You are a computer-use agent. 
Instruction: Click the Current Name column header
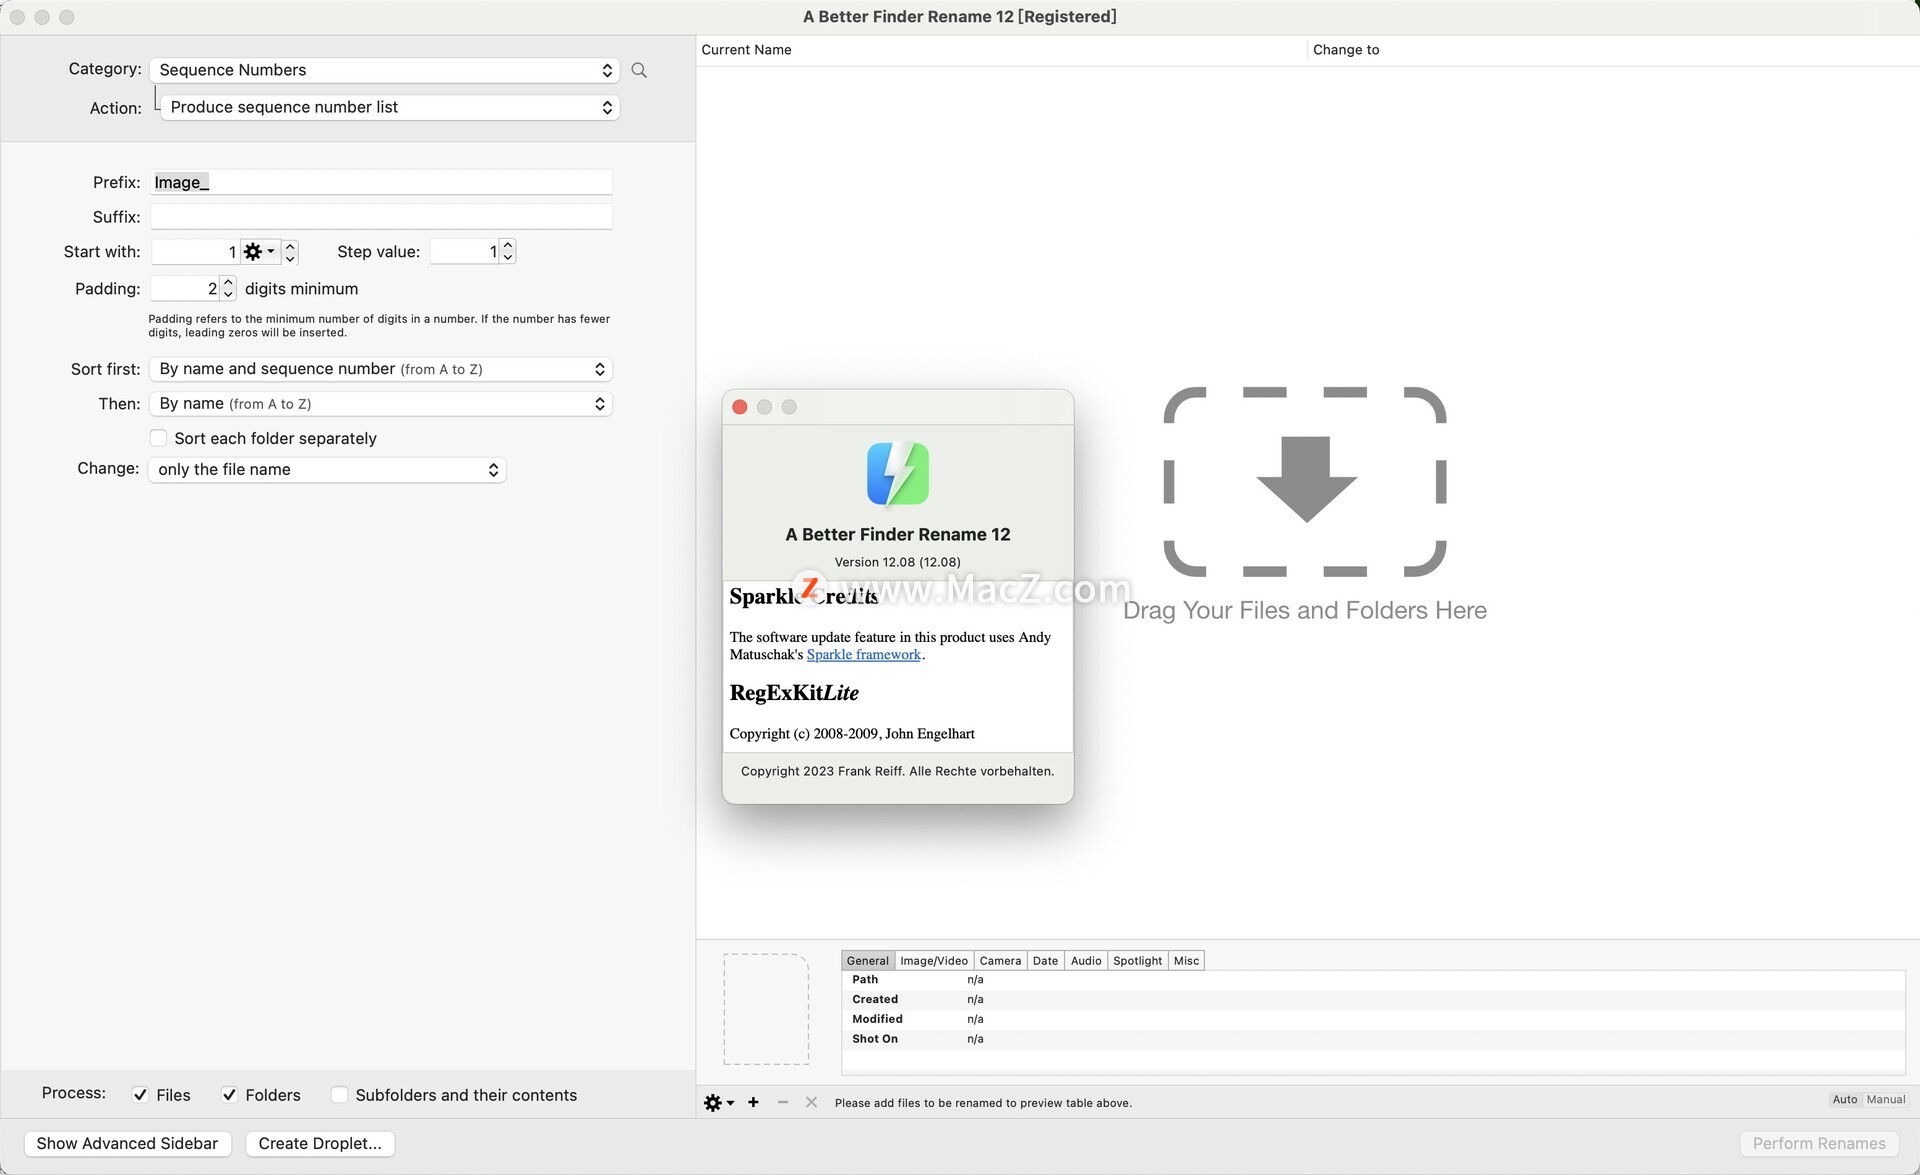tap(1001, 50)
